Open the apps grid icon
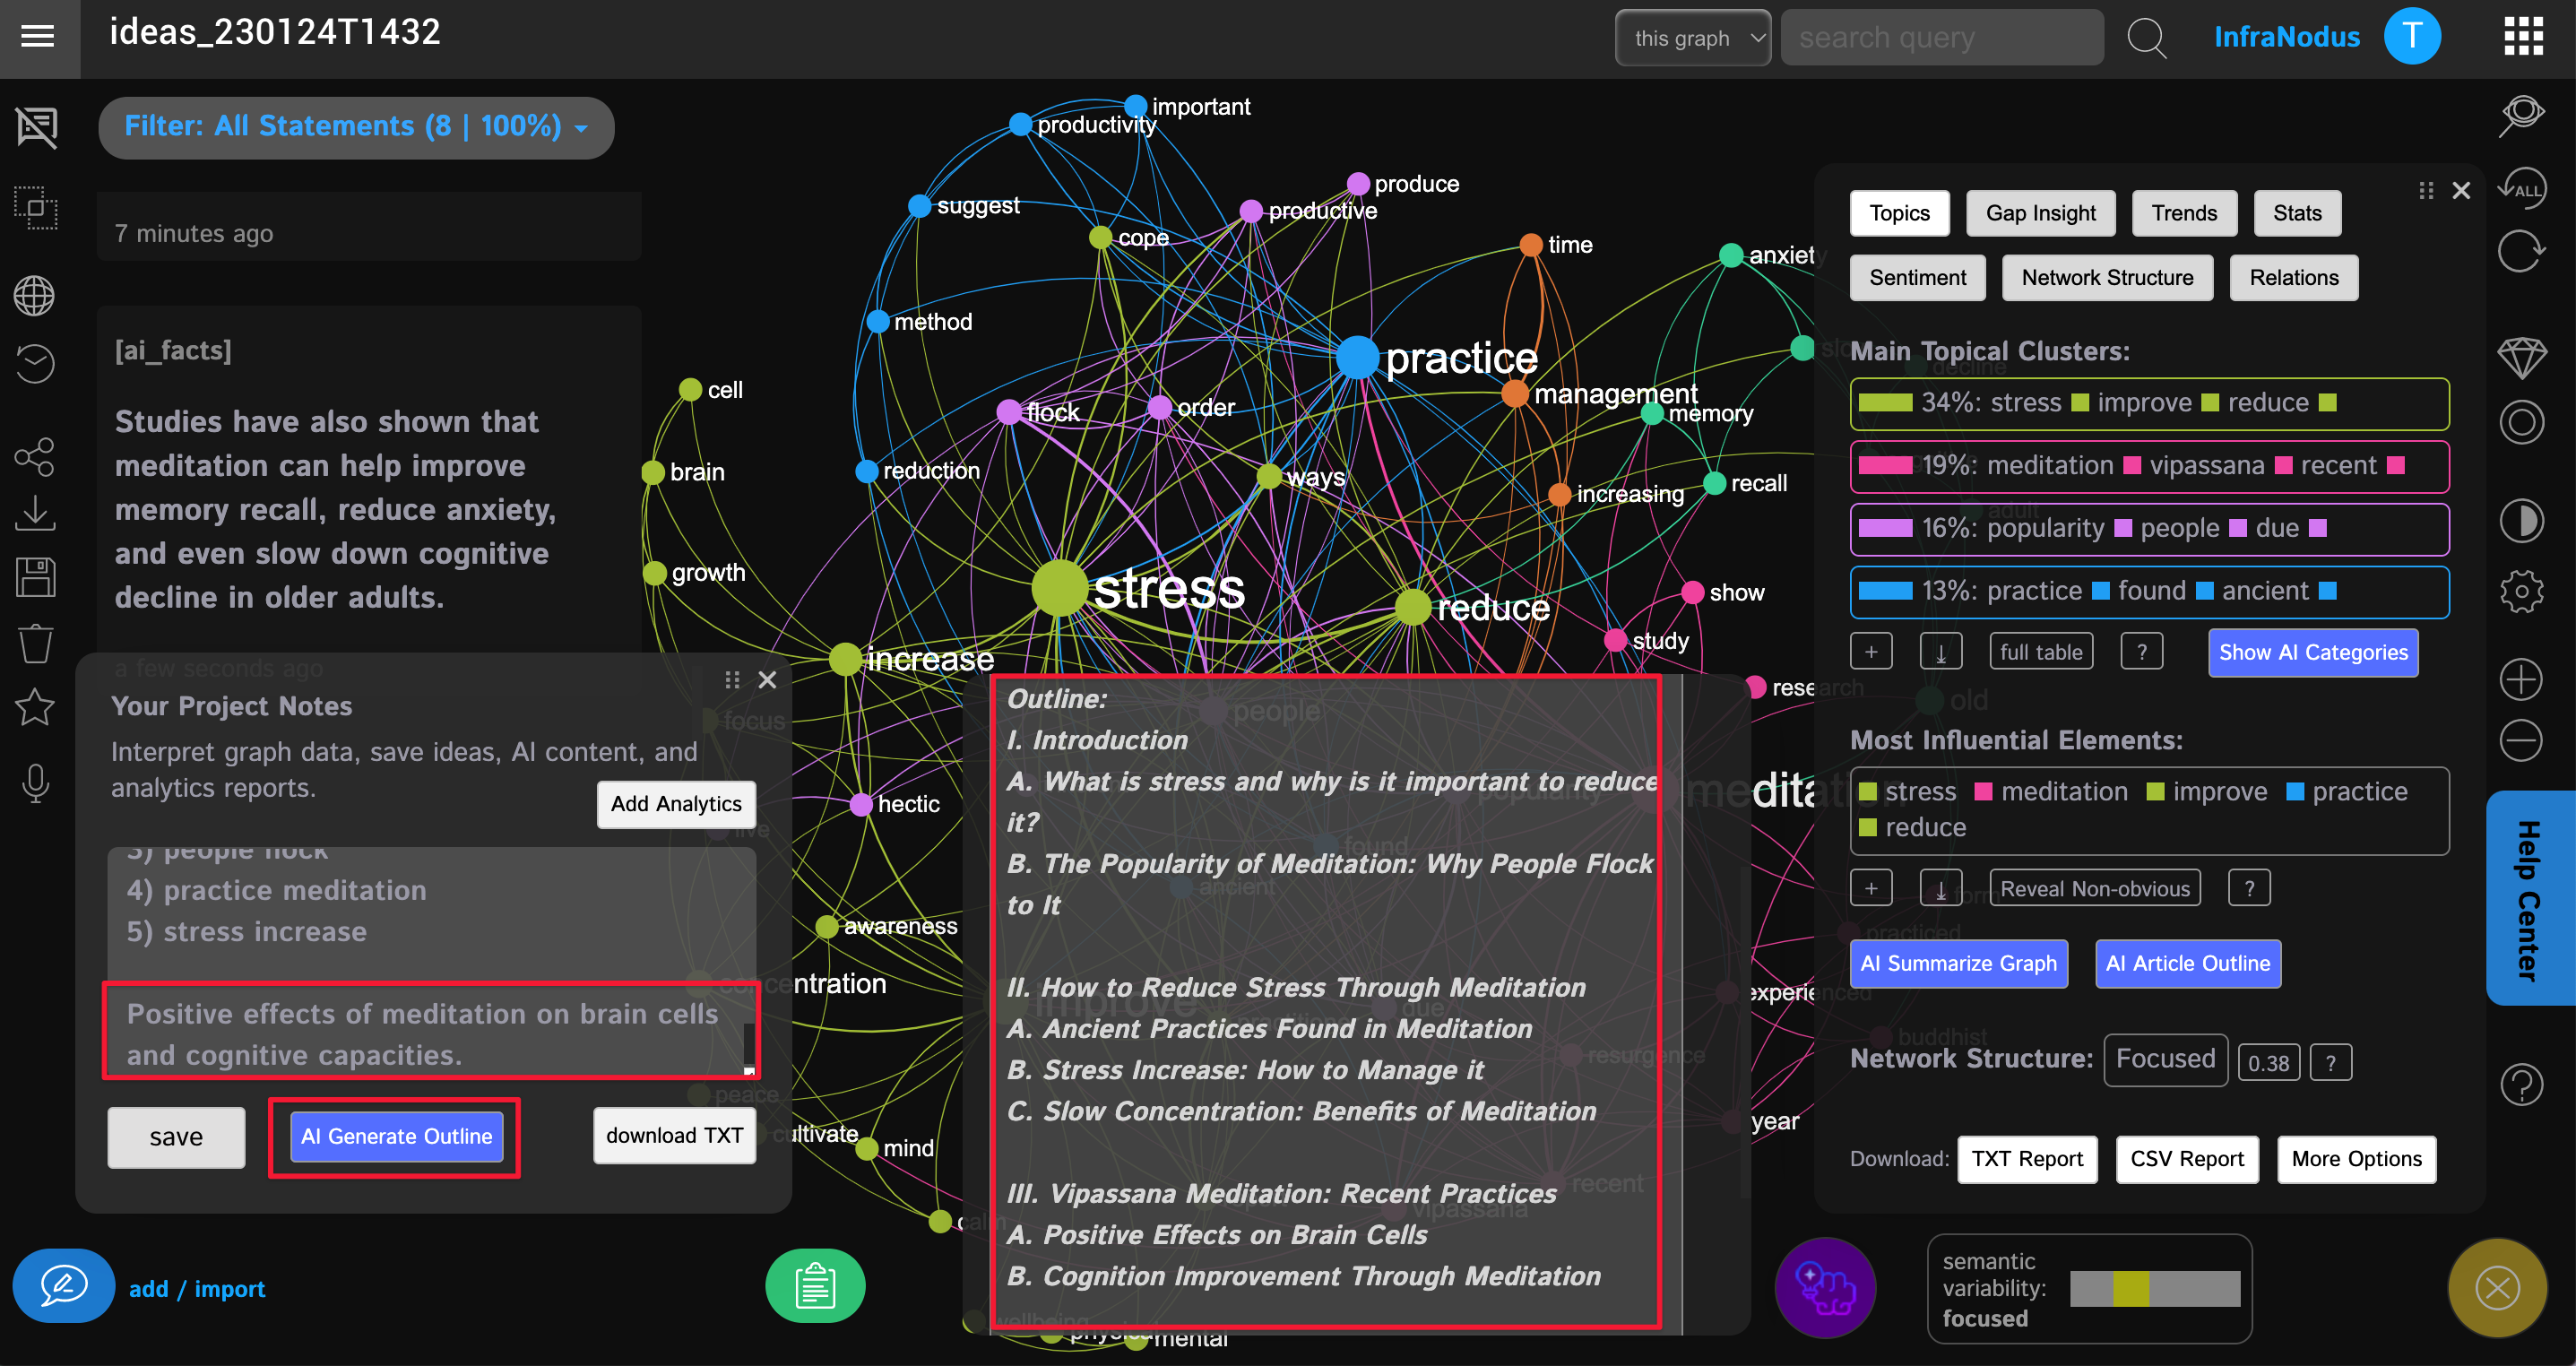Viewport: 2576px width, 1366px height. (x=2523, y=37)
